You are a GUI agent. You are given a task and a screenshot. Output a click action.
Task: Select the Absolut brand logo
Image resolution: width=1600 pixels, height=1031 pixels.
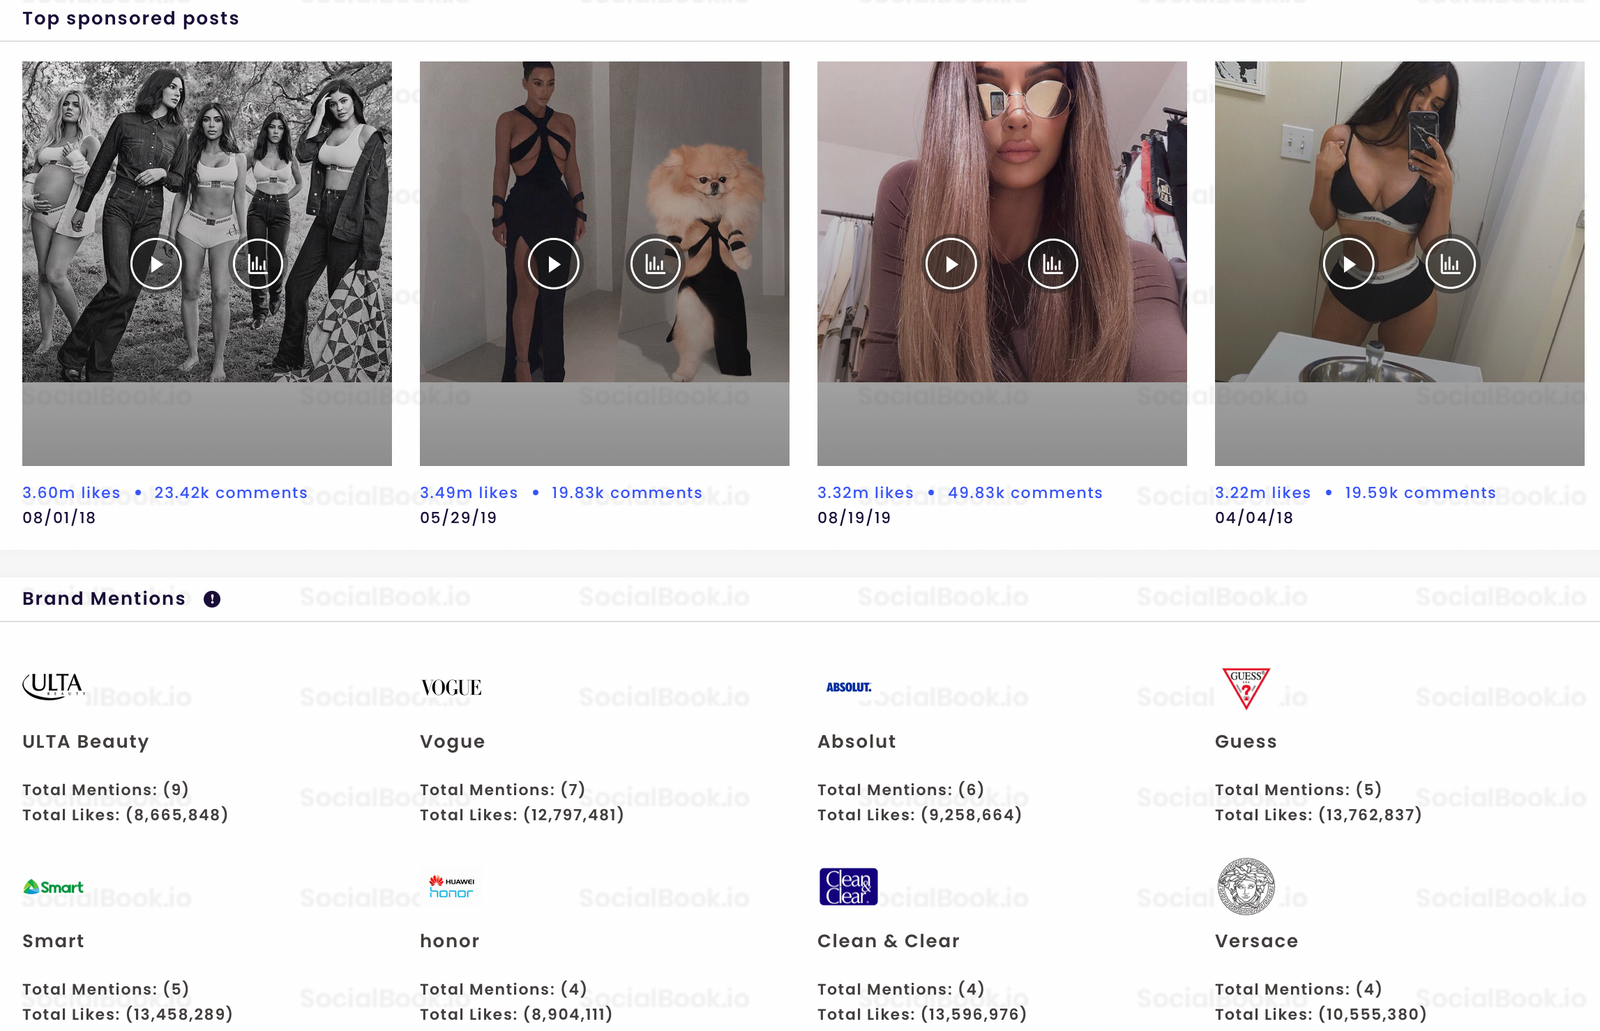pyautogui.click(x=845, y=687)
